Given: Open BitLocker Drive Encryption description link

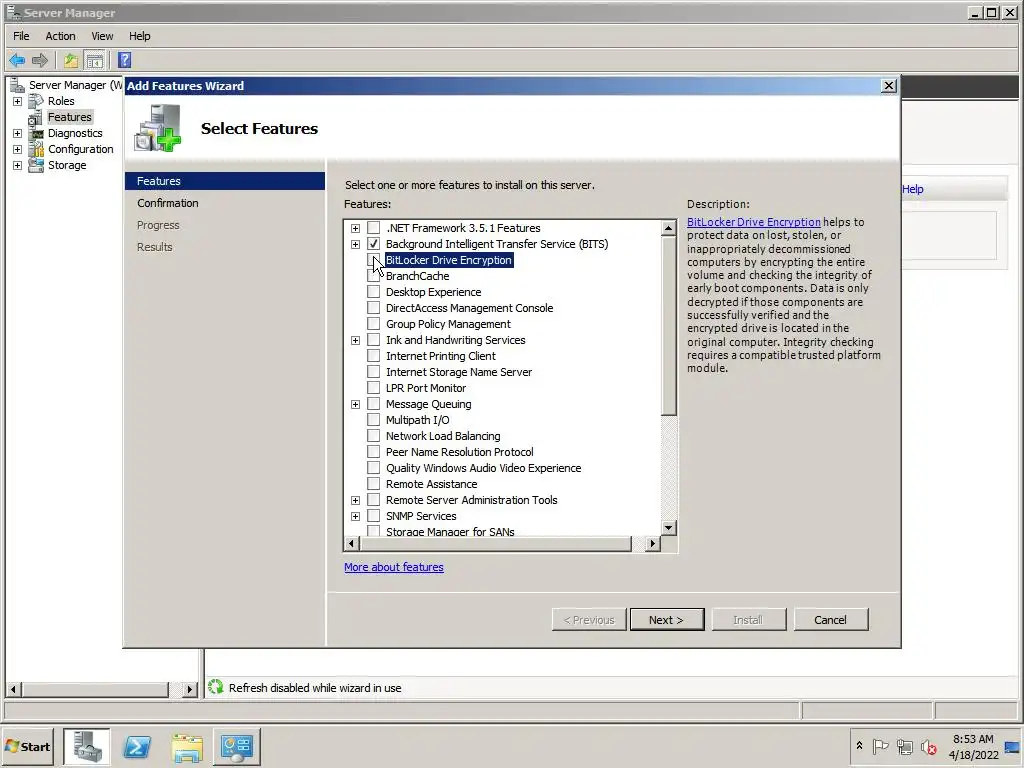Looking at the screenshot, I should [x=754, y=222].
